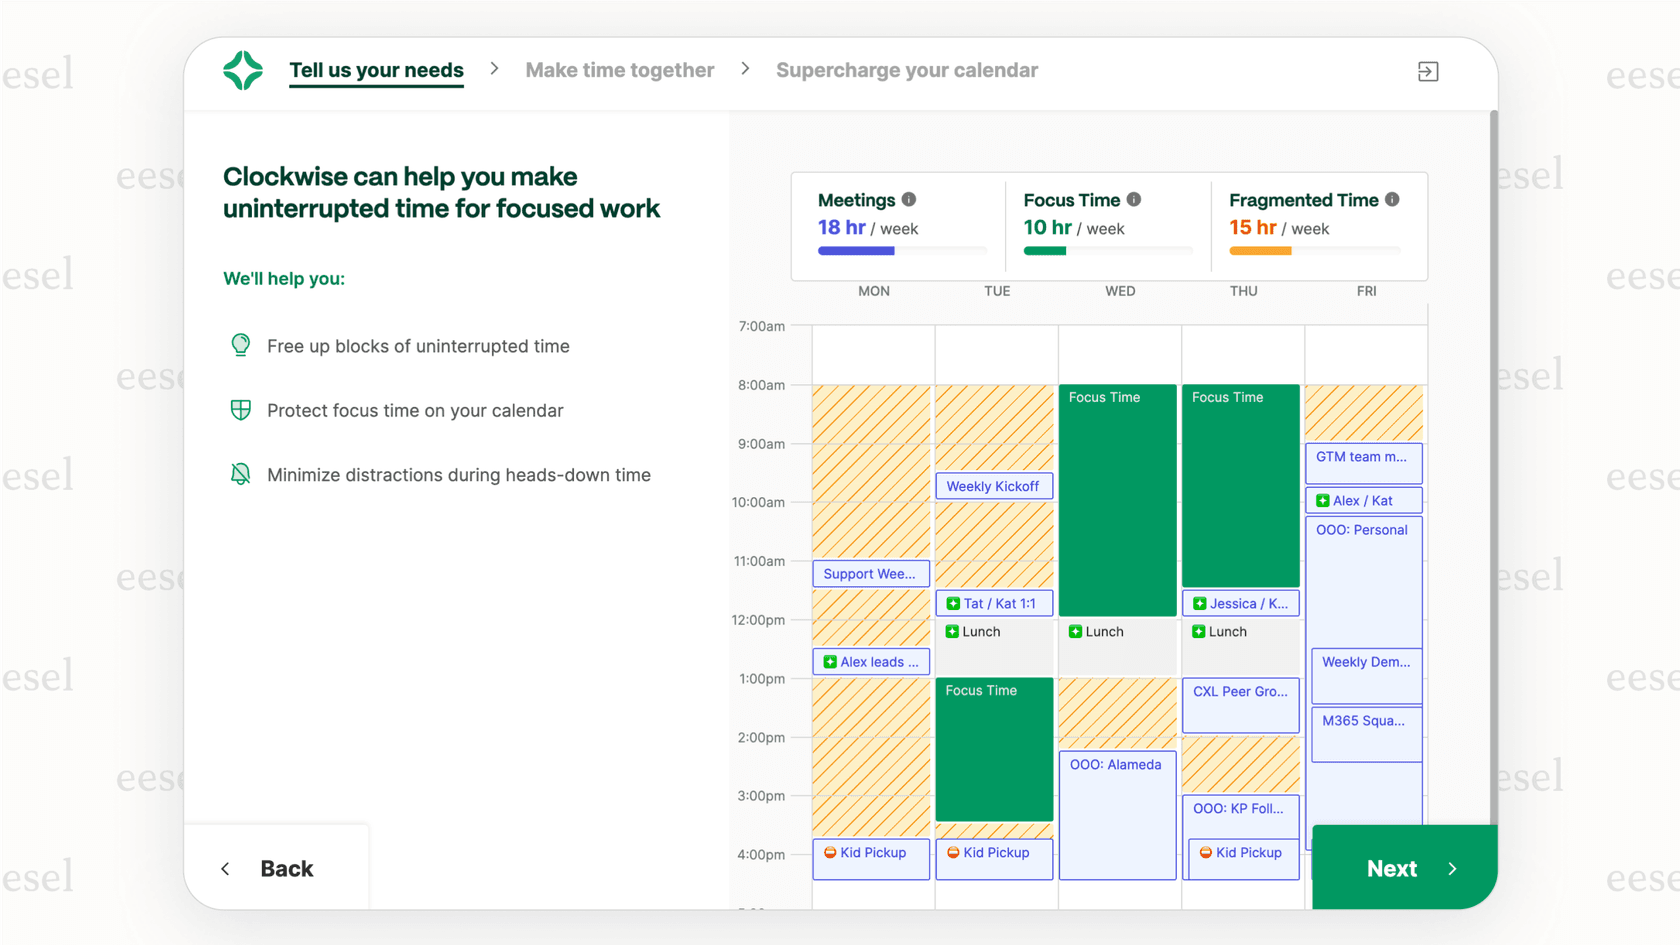Click the info icon next to Fragmented Time

[1392, 199]
